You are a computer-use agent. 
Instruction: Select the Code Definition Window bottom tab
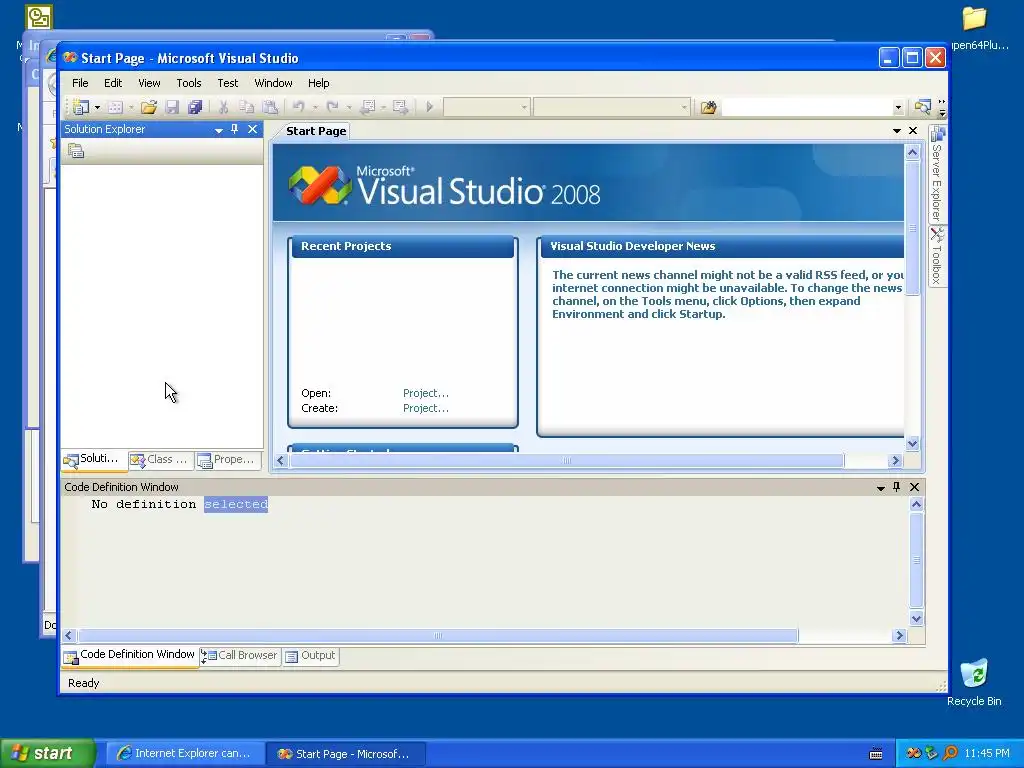coord(130,656)
